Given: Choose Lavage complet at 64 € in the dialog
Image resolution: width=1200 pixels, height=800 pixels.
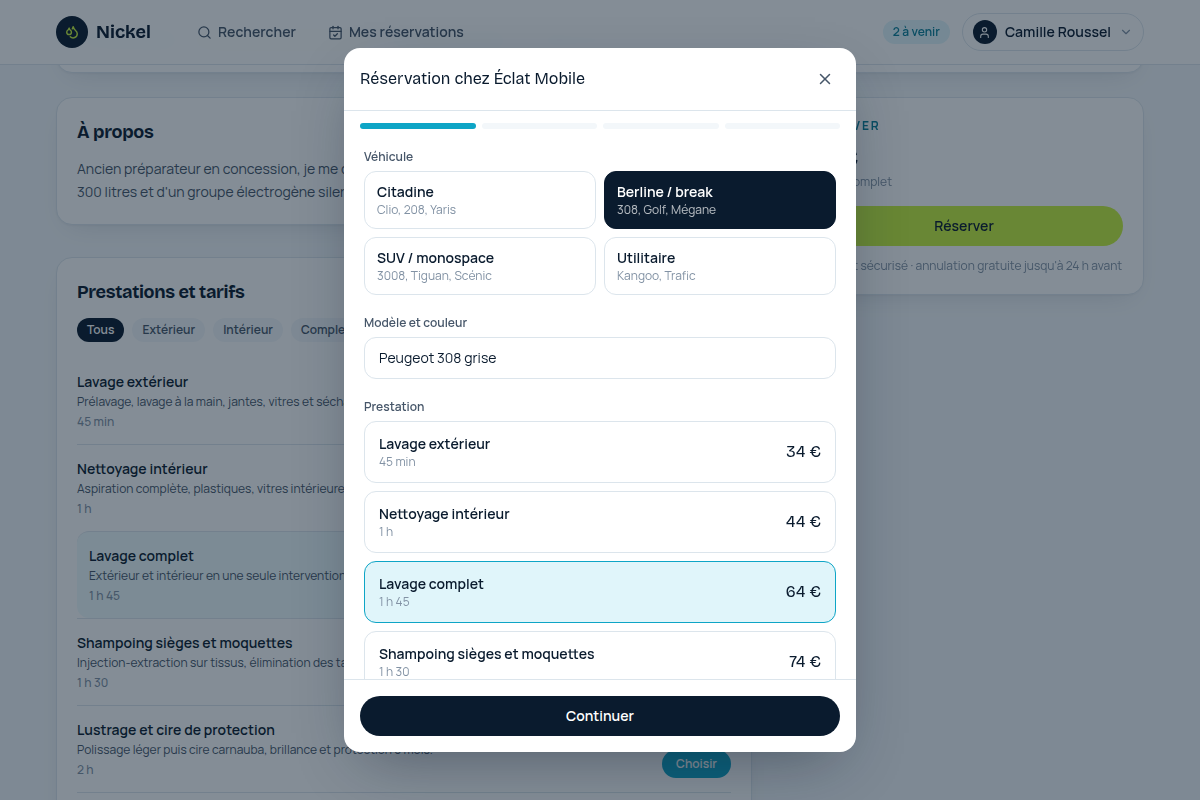Looking at the screenshot, I should click(600, 592).
